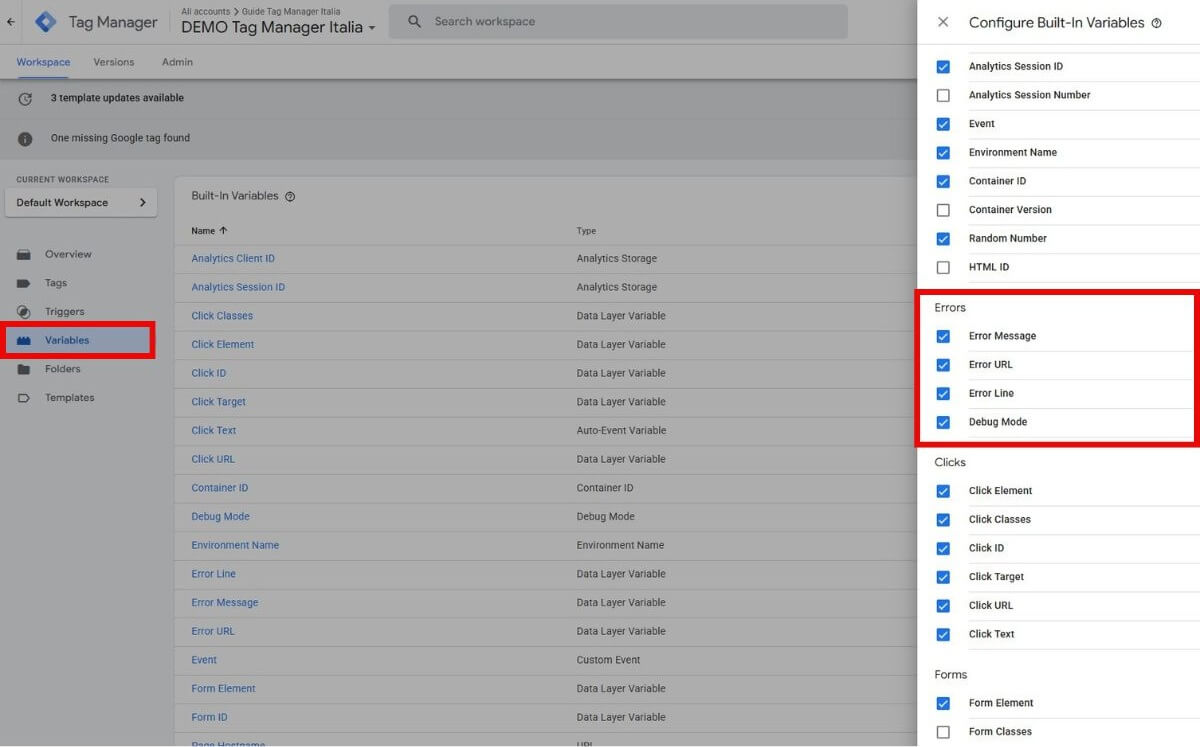Enable the HTML ID variable
Viewport: 1200px width, 747px height.
942,267
